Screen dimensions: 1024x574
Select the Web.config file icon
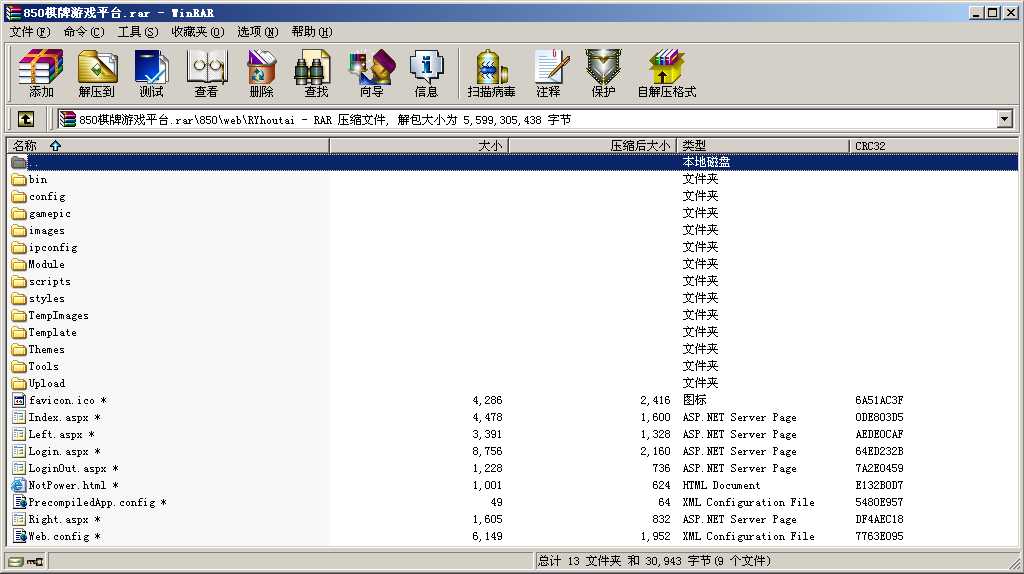19,536
